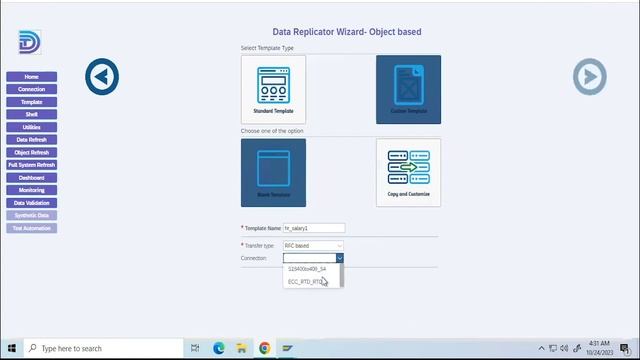Show hidden system tray icons
This screenshot has width=640, height=360.
click(x=541, y=348)
